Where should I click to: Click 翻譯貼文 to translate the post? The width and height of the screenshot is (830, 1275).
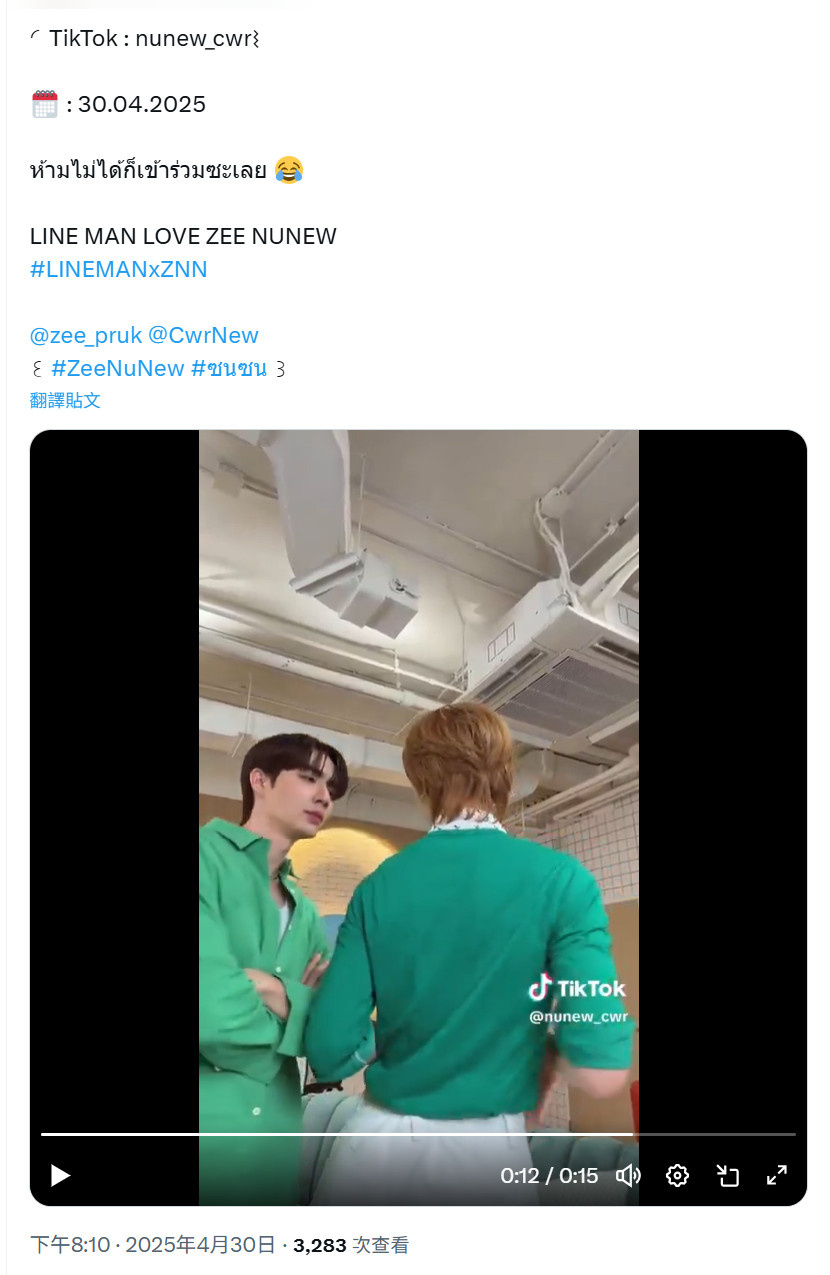pos(65,400)
